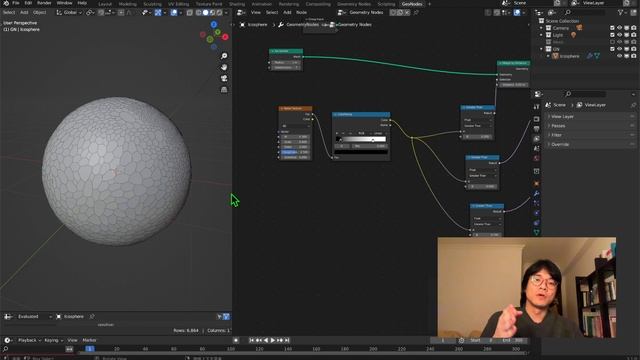Jump to start frame button in timeline
The width and height of the screenshot is (640, 360).
pyautogui.click(x=251, y=340)
